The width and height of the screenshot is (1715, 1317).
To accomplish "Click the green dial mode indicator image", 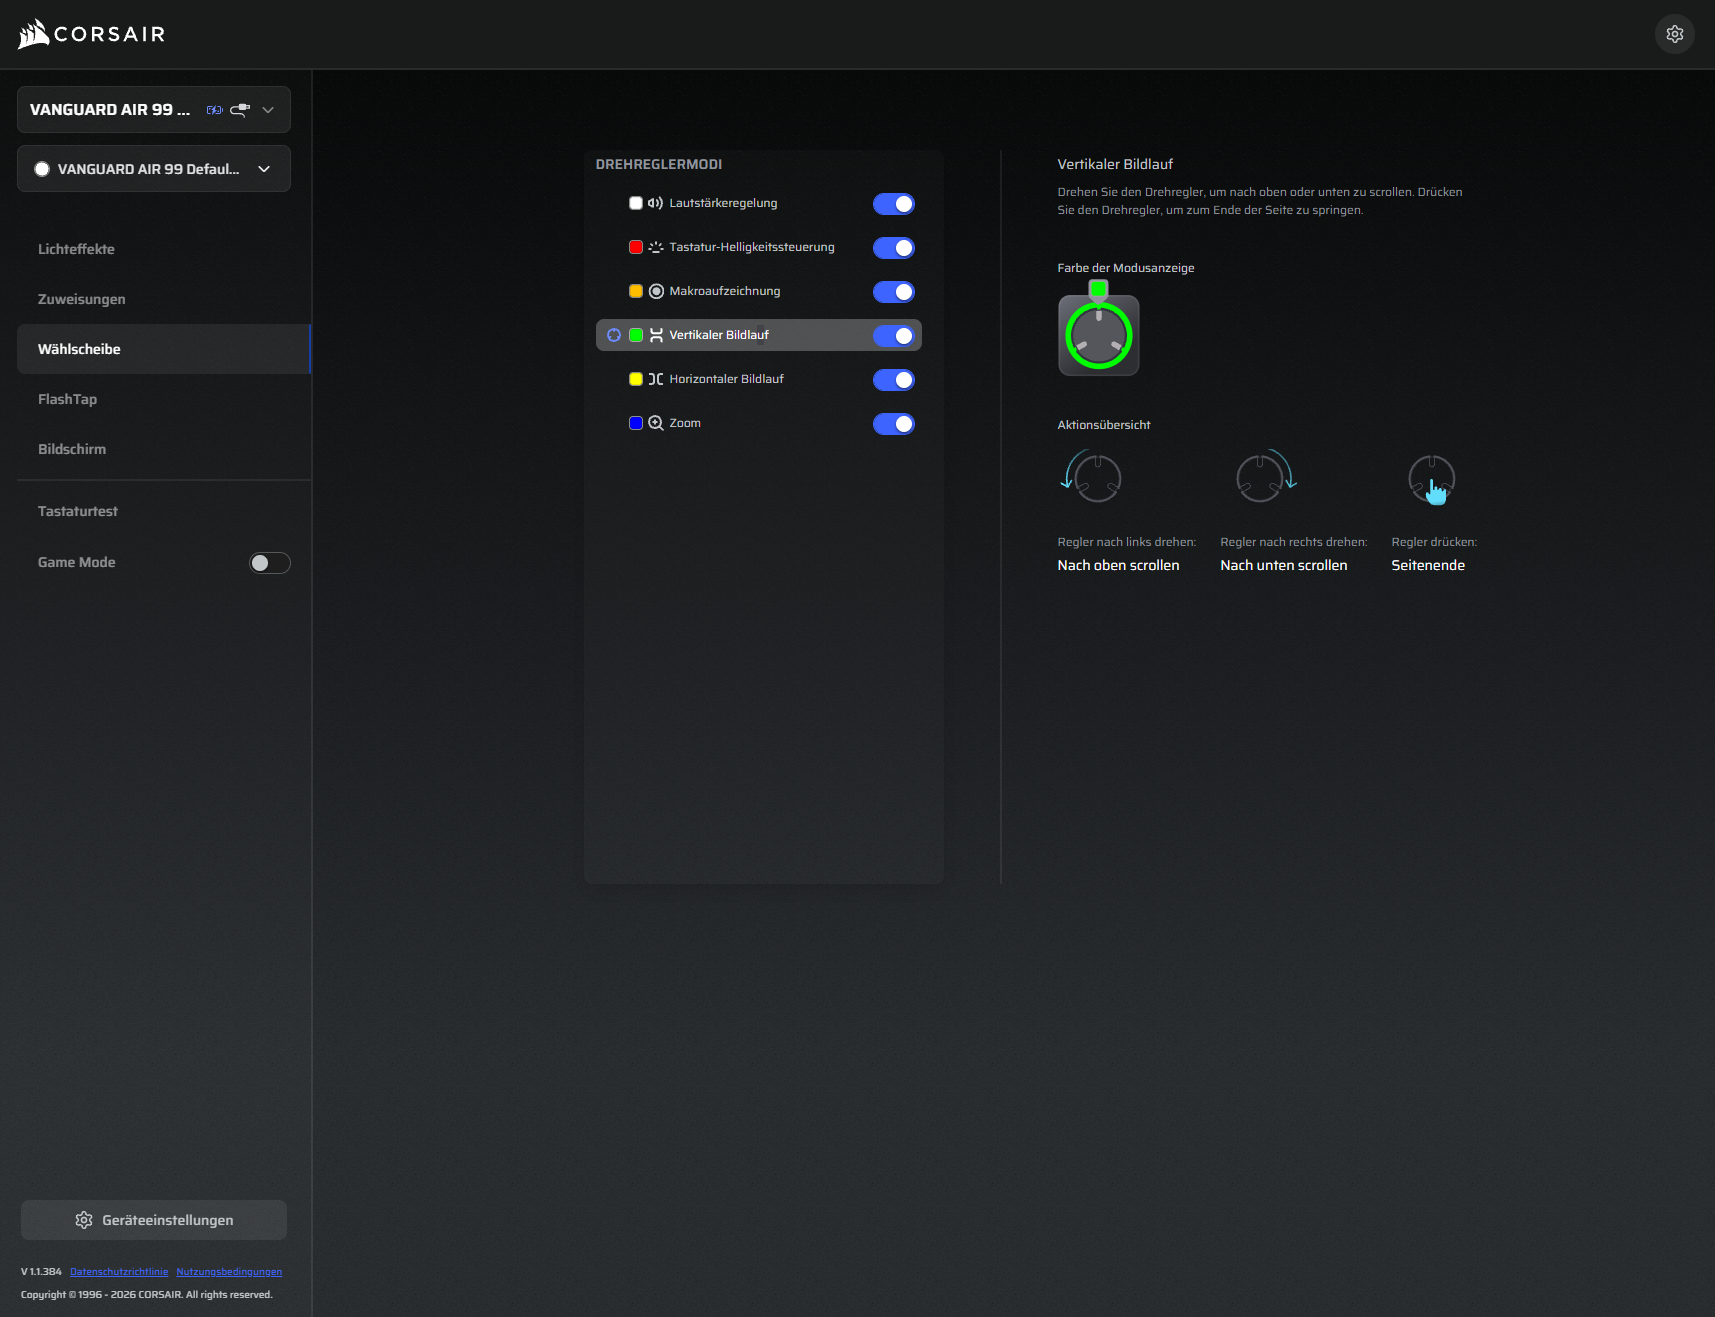I will click(x=1098, y=331).
